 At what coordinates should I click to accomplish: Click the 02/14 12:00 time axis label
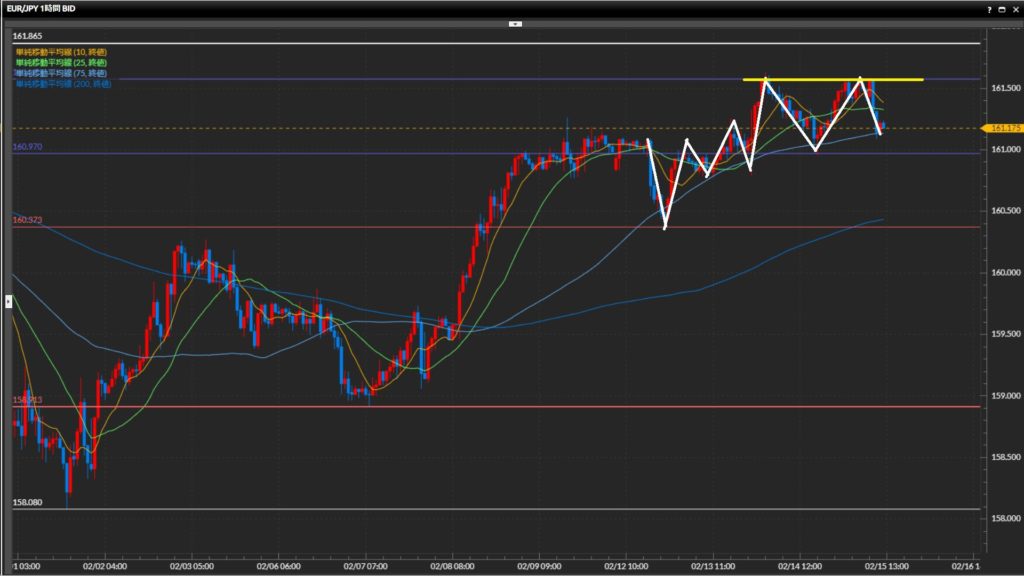tap(798, 564)
